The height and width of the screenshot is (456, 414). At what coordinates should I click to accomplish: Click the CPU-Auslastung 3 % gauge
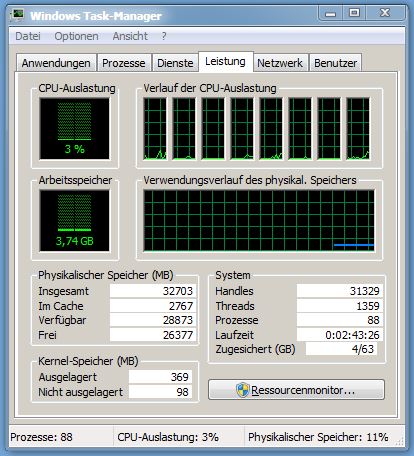pyautogui.click(x=74, y=128)
